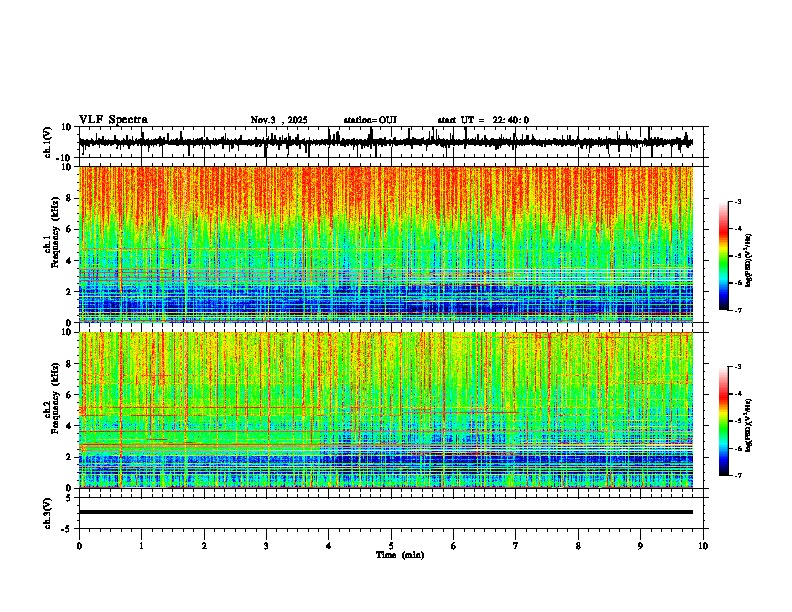Click the "ch.3(V)" axis label
This screenshot has width=792, height=612.
(48, 513)
